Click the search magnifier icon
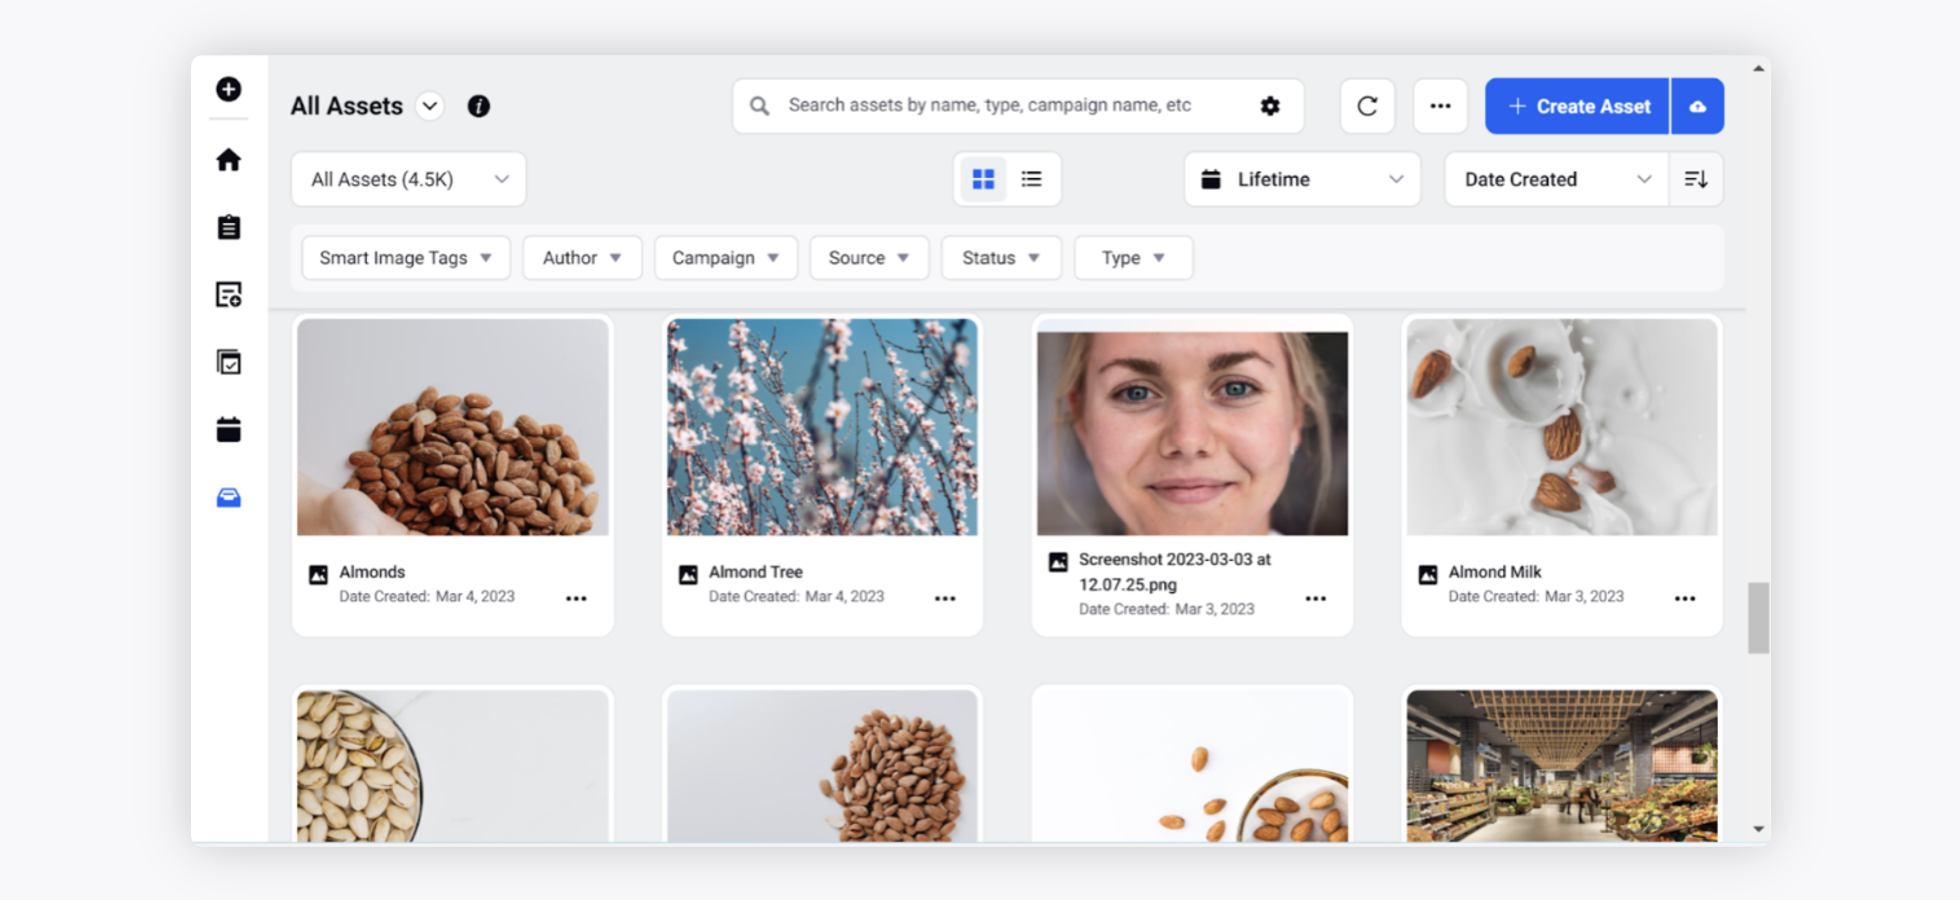 [760, 106]
